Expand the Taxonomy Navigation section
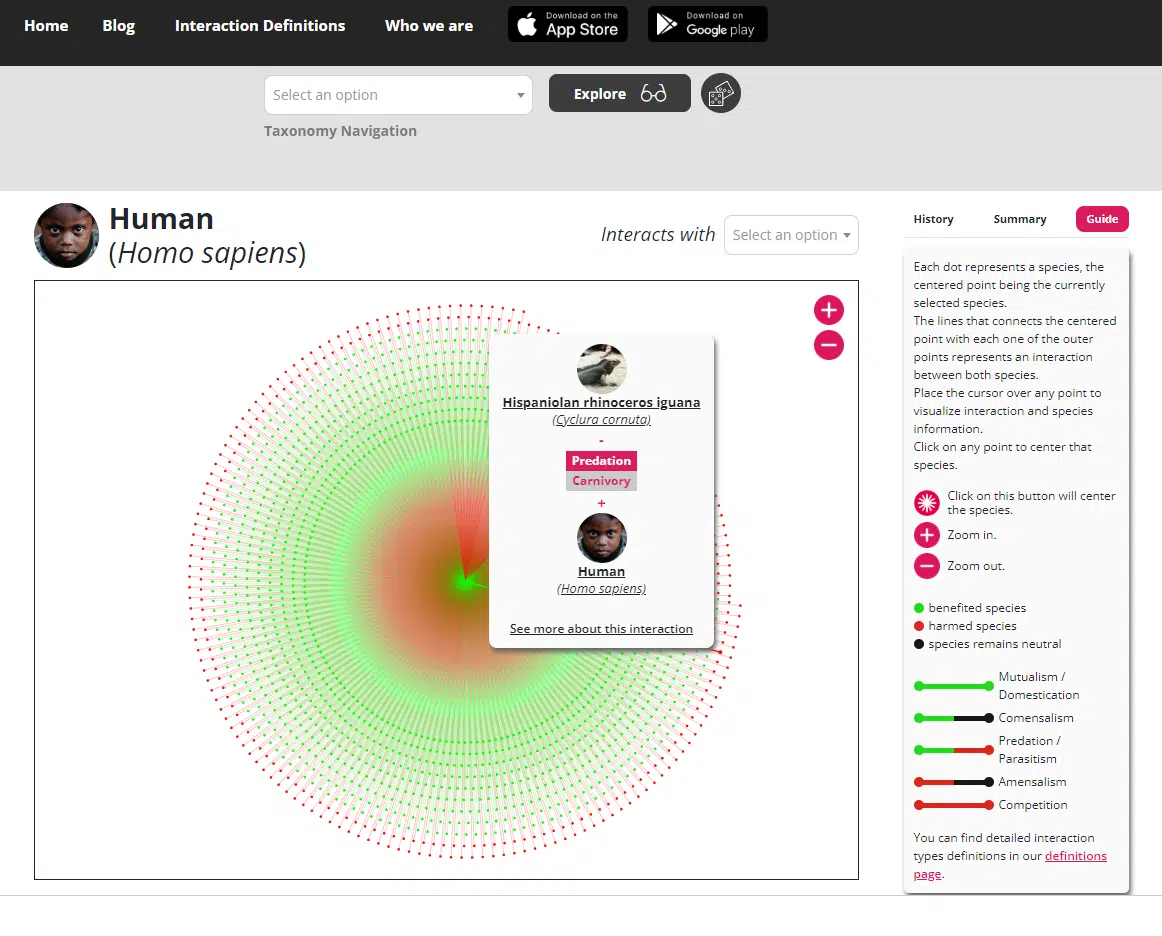The height and width of the screenshot is (936, 1162). tap(340, 131)
